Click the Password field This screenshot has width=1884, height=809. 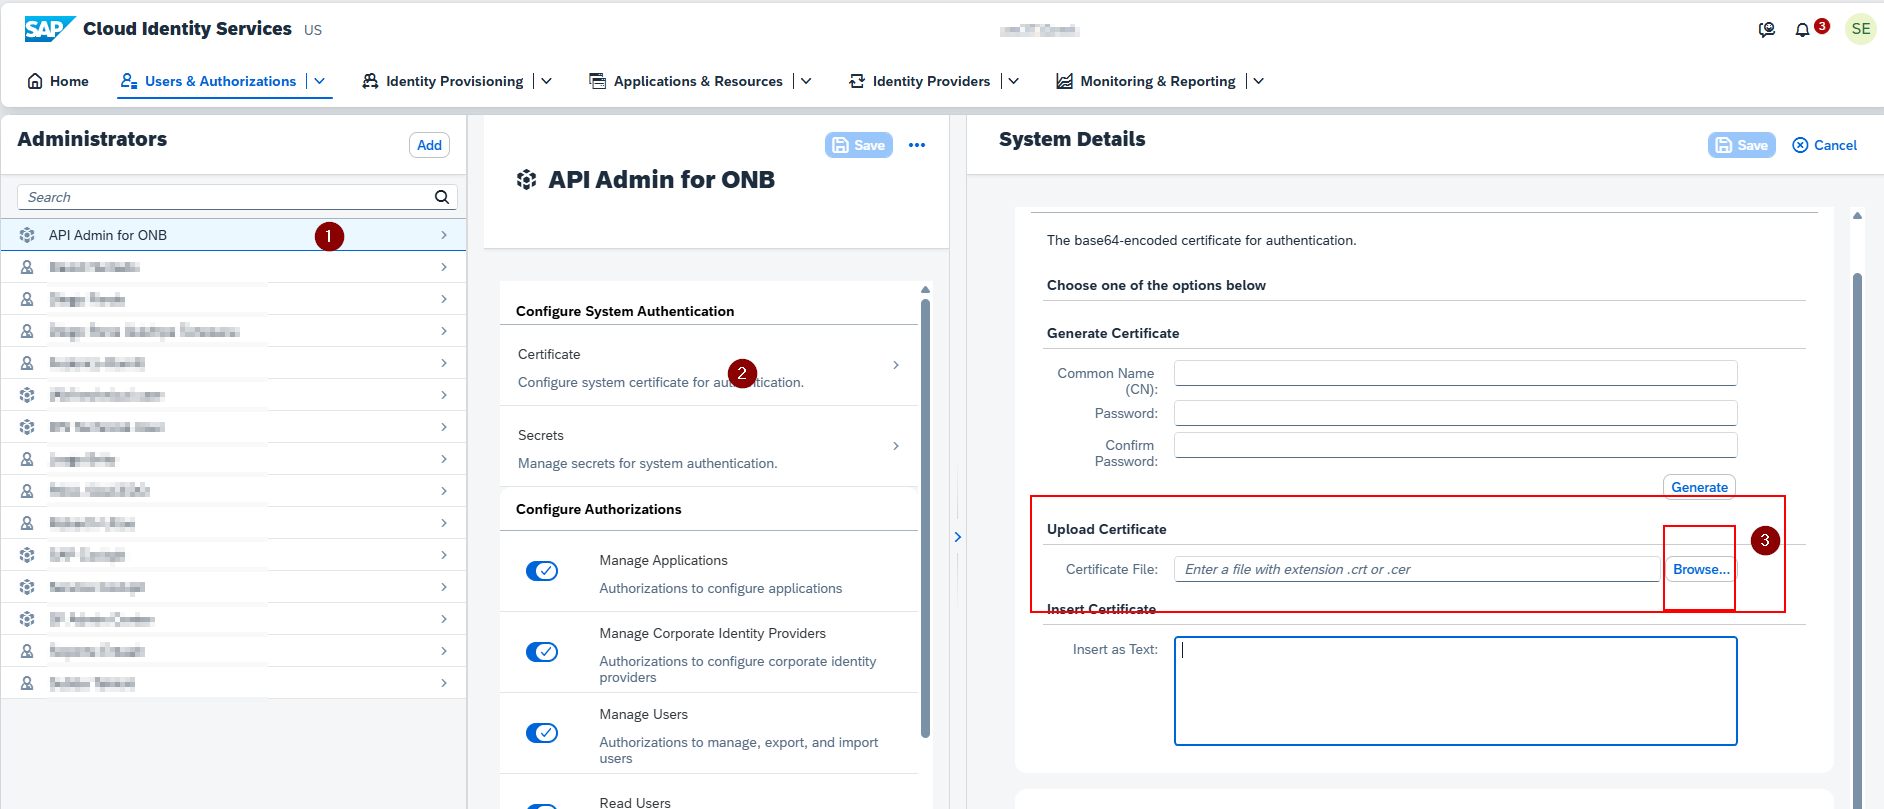1455,413
